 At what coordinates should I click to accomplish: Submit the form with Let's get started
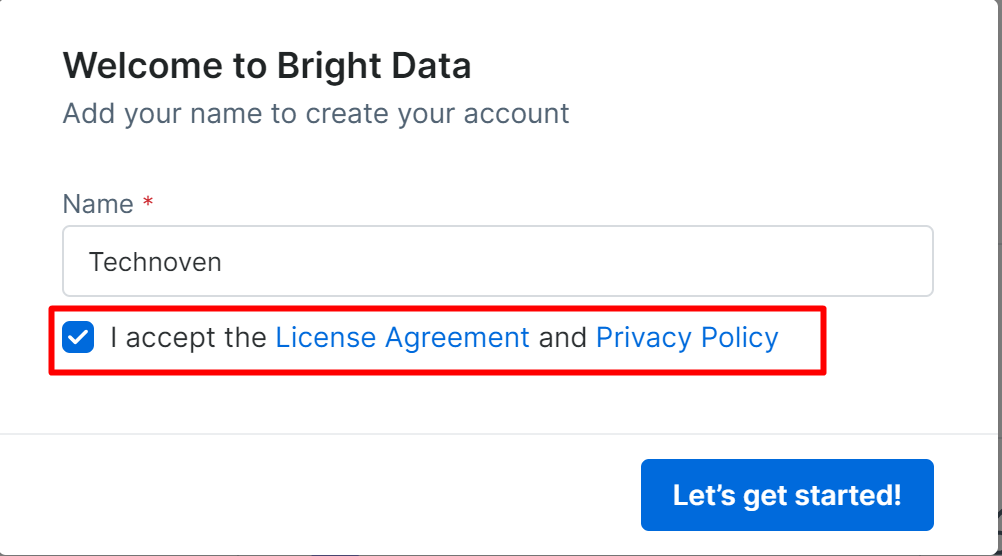(787, 495)
